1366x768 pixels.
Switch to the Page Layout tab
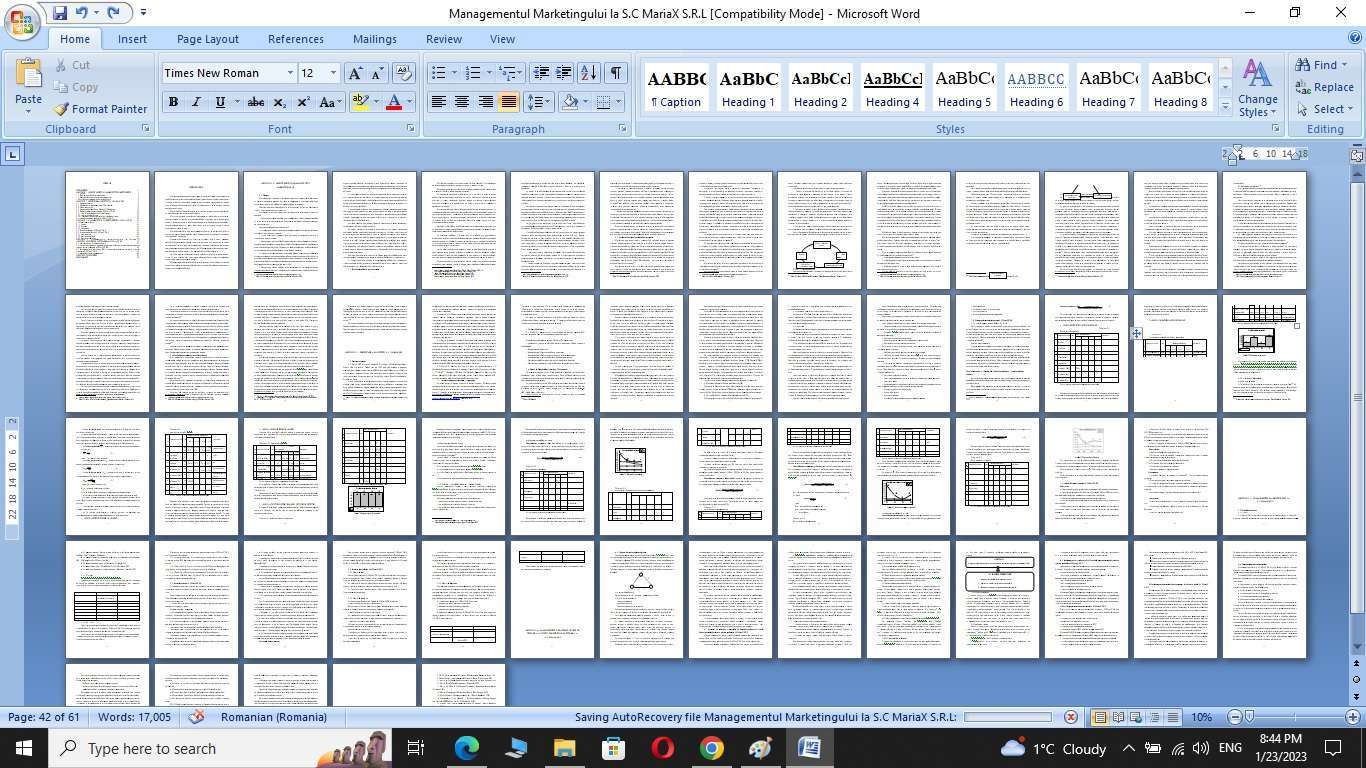coord(207,39)
